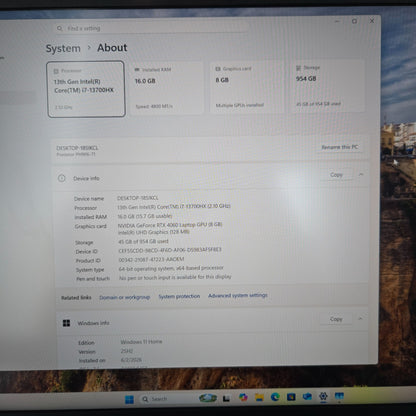Copy the Windows info details
The height and width of the screenshot is (416, 416).
click(336, 319)
